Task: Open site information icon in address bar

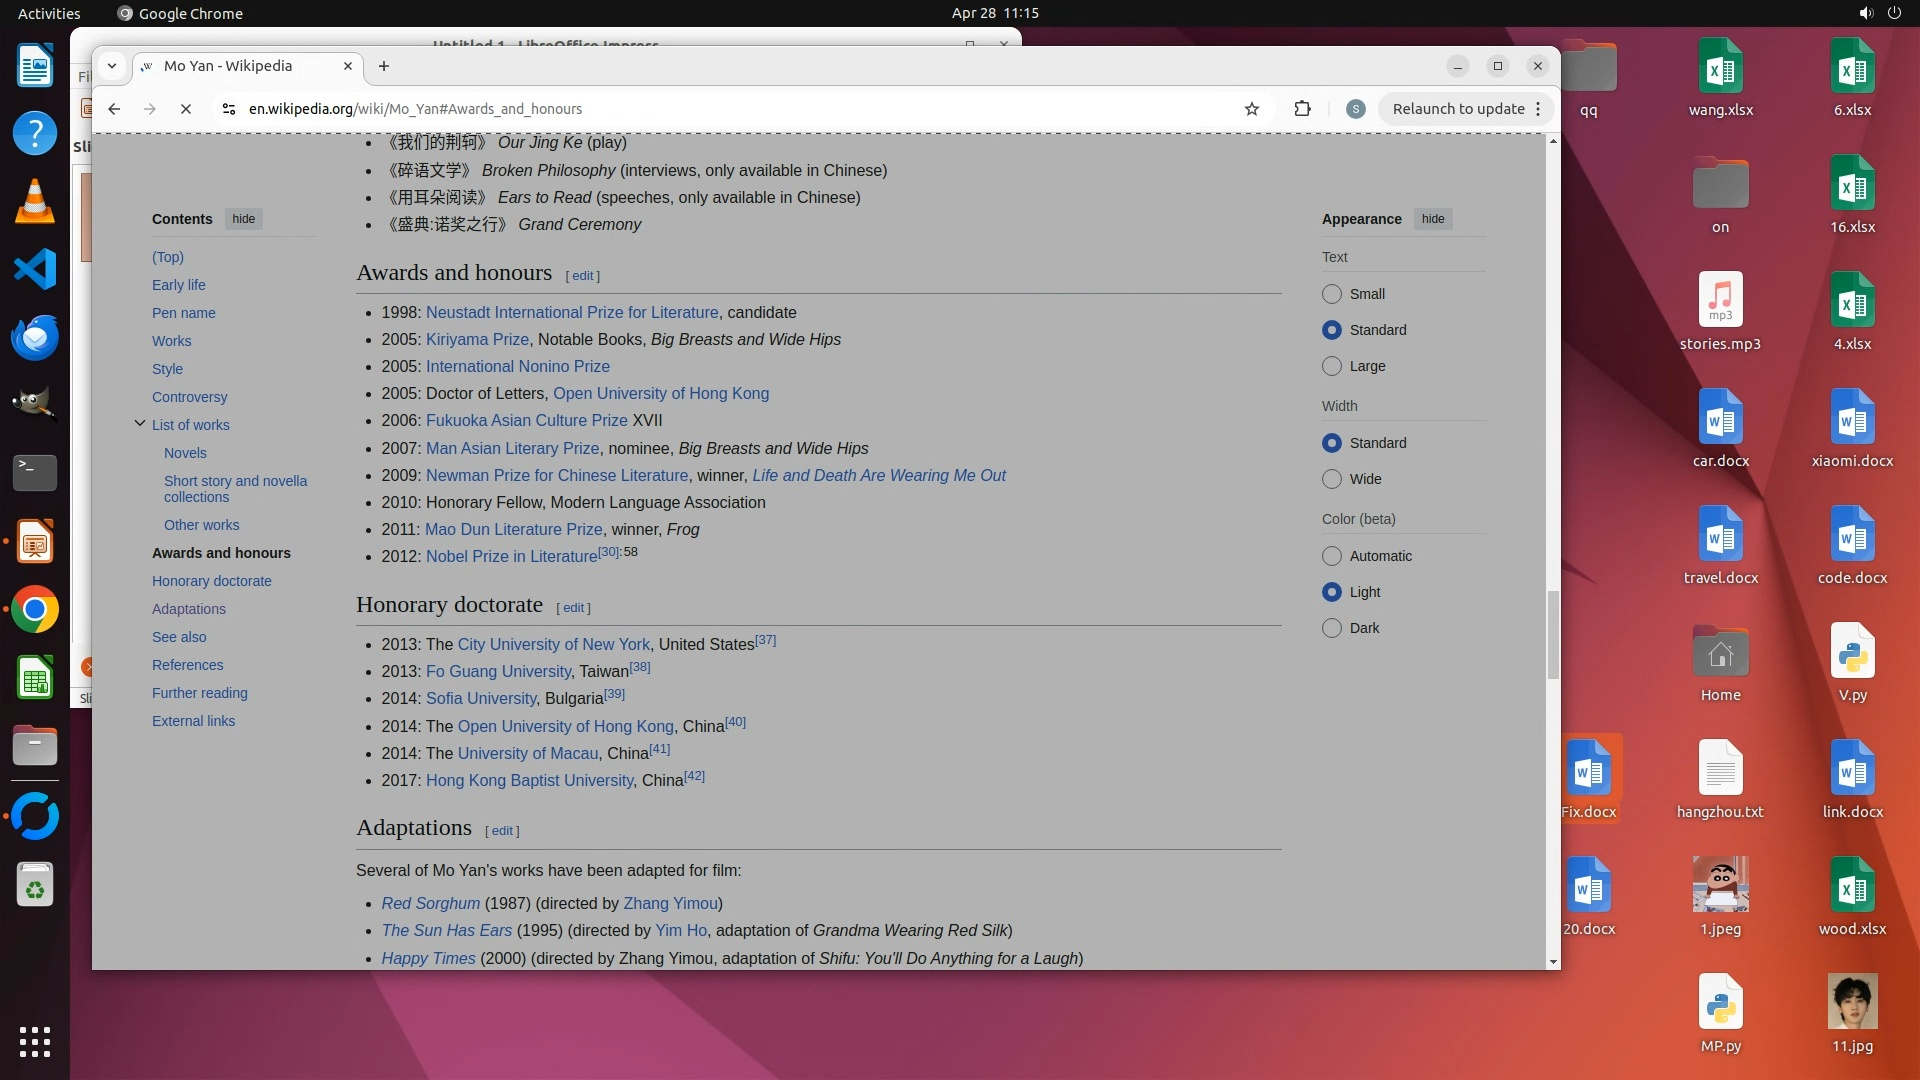Action: tap(229, 109)
